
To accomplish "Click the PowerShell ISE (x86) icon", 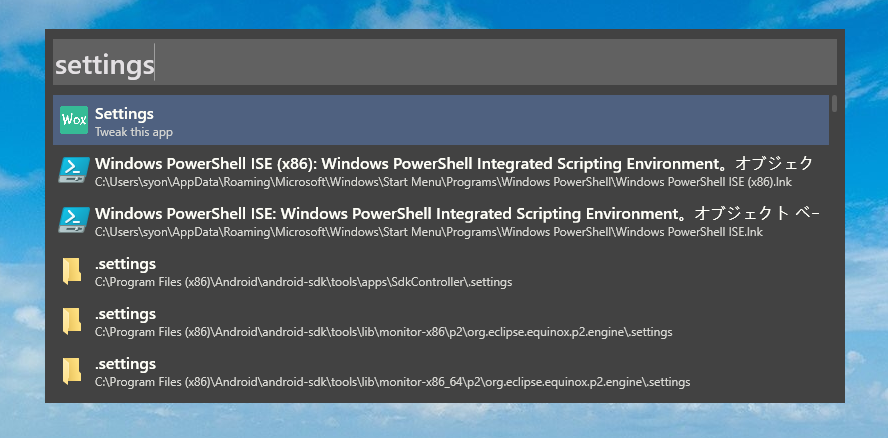I will [x=74, y=170].
